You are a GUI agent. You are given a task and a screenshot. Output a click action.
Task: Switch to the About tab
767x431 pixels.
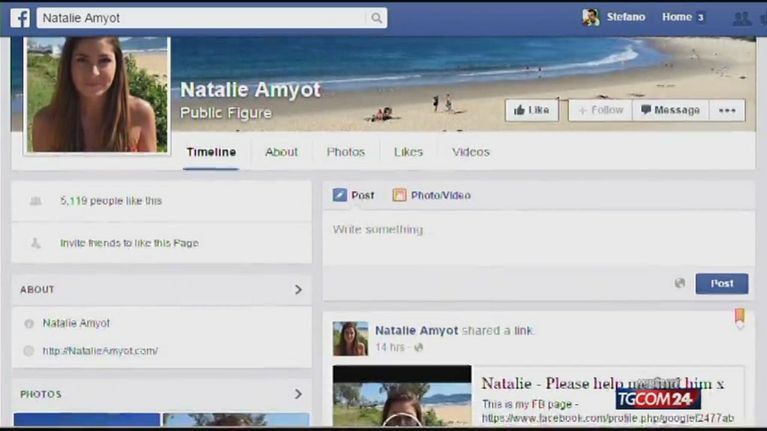coord(281,152)
